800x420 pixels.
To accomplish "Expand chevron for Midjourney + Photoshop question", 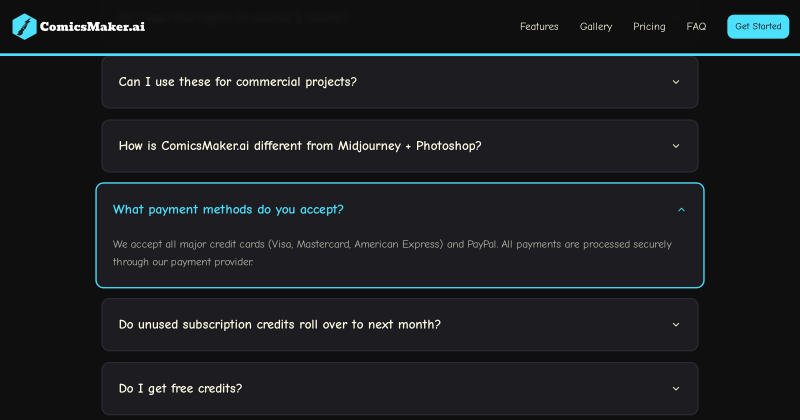I will pos(676,146).
